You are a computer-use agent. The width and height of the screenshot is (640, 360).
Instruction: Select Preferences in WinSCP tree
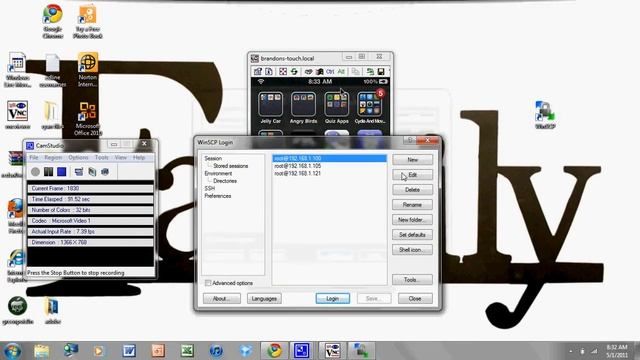[x=218, y=196]
